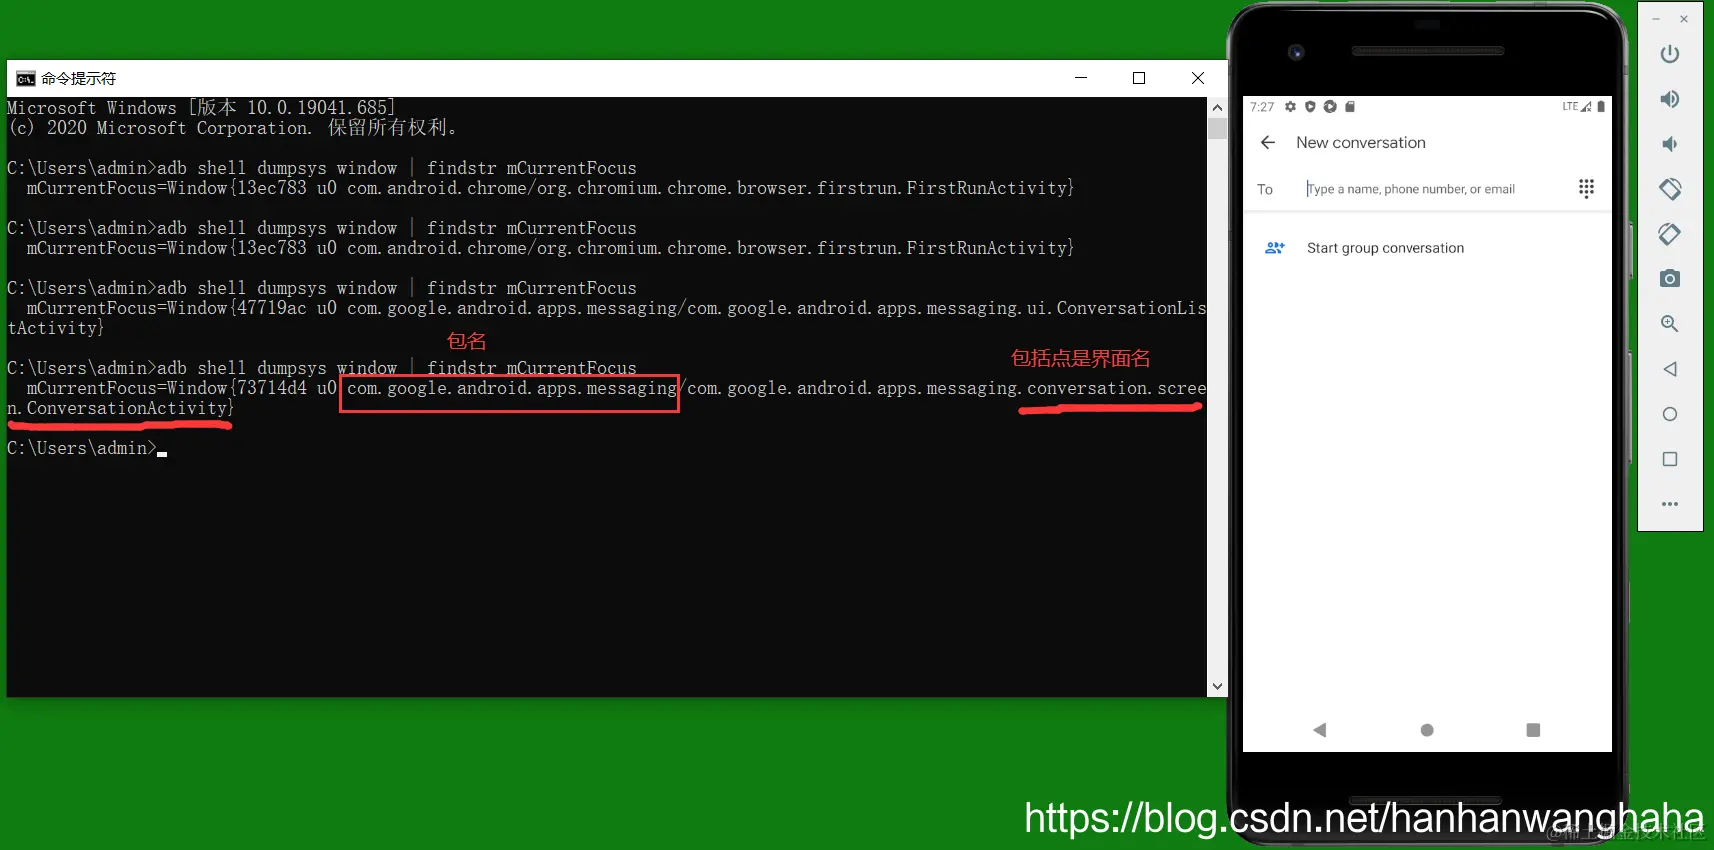Click emulator sidebar overview square icon
This screenshot has width=1714, height=850.
coord(1670,459)
